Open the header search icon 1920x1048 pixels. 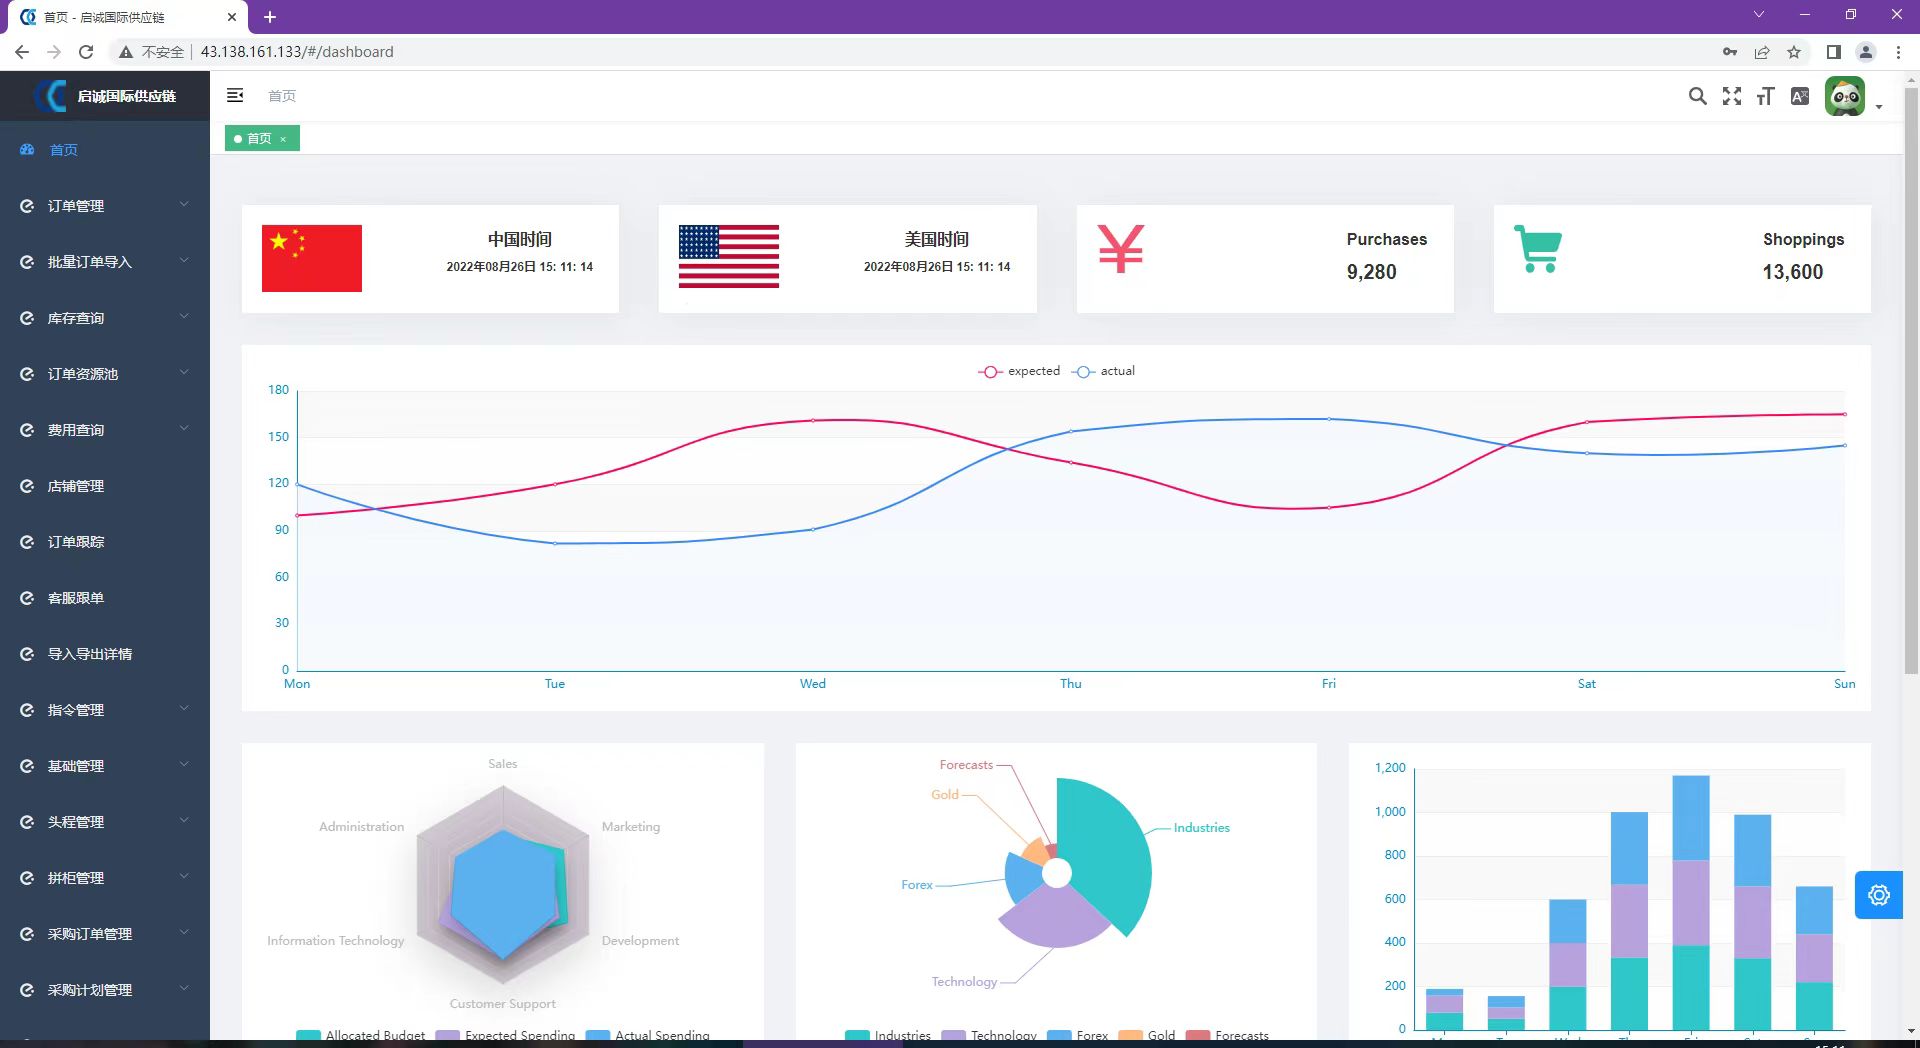(1697, 96)
